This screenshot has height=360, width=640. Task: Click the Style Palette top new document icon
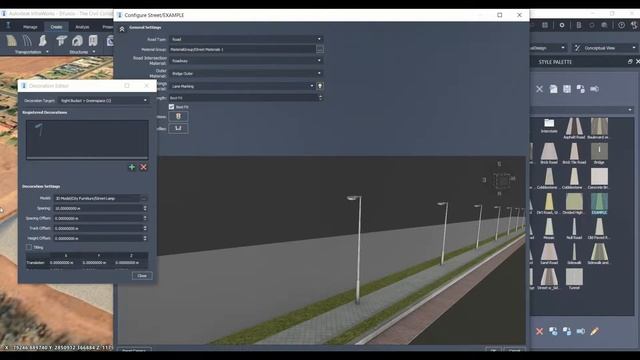tap(553, 89)
